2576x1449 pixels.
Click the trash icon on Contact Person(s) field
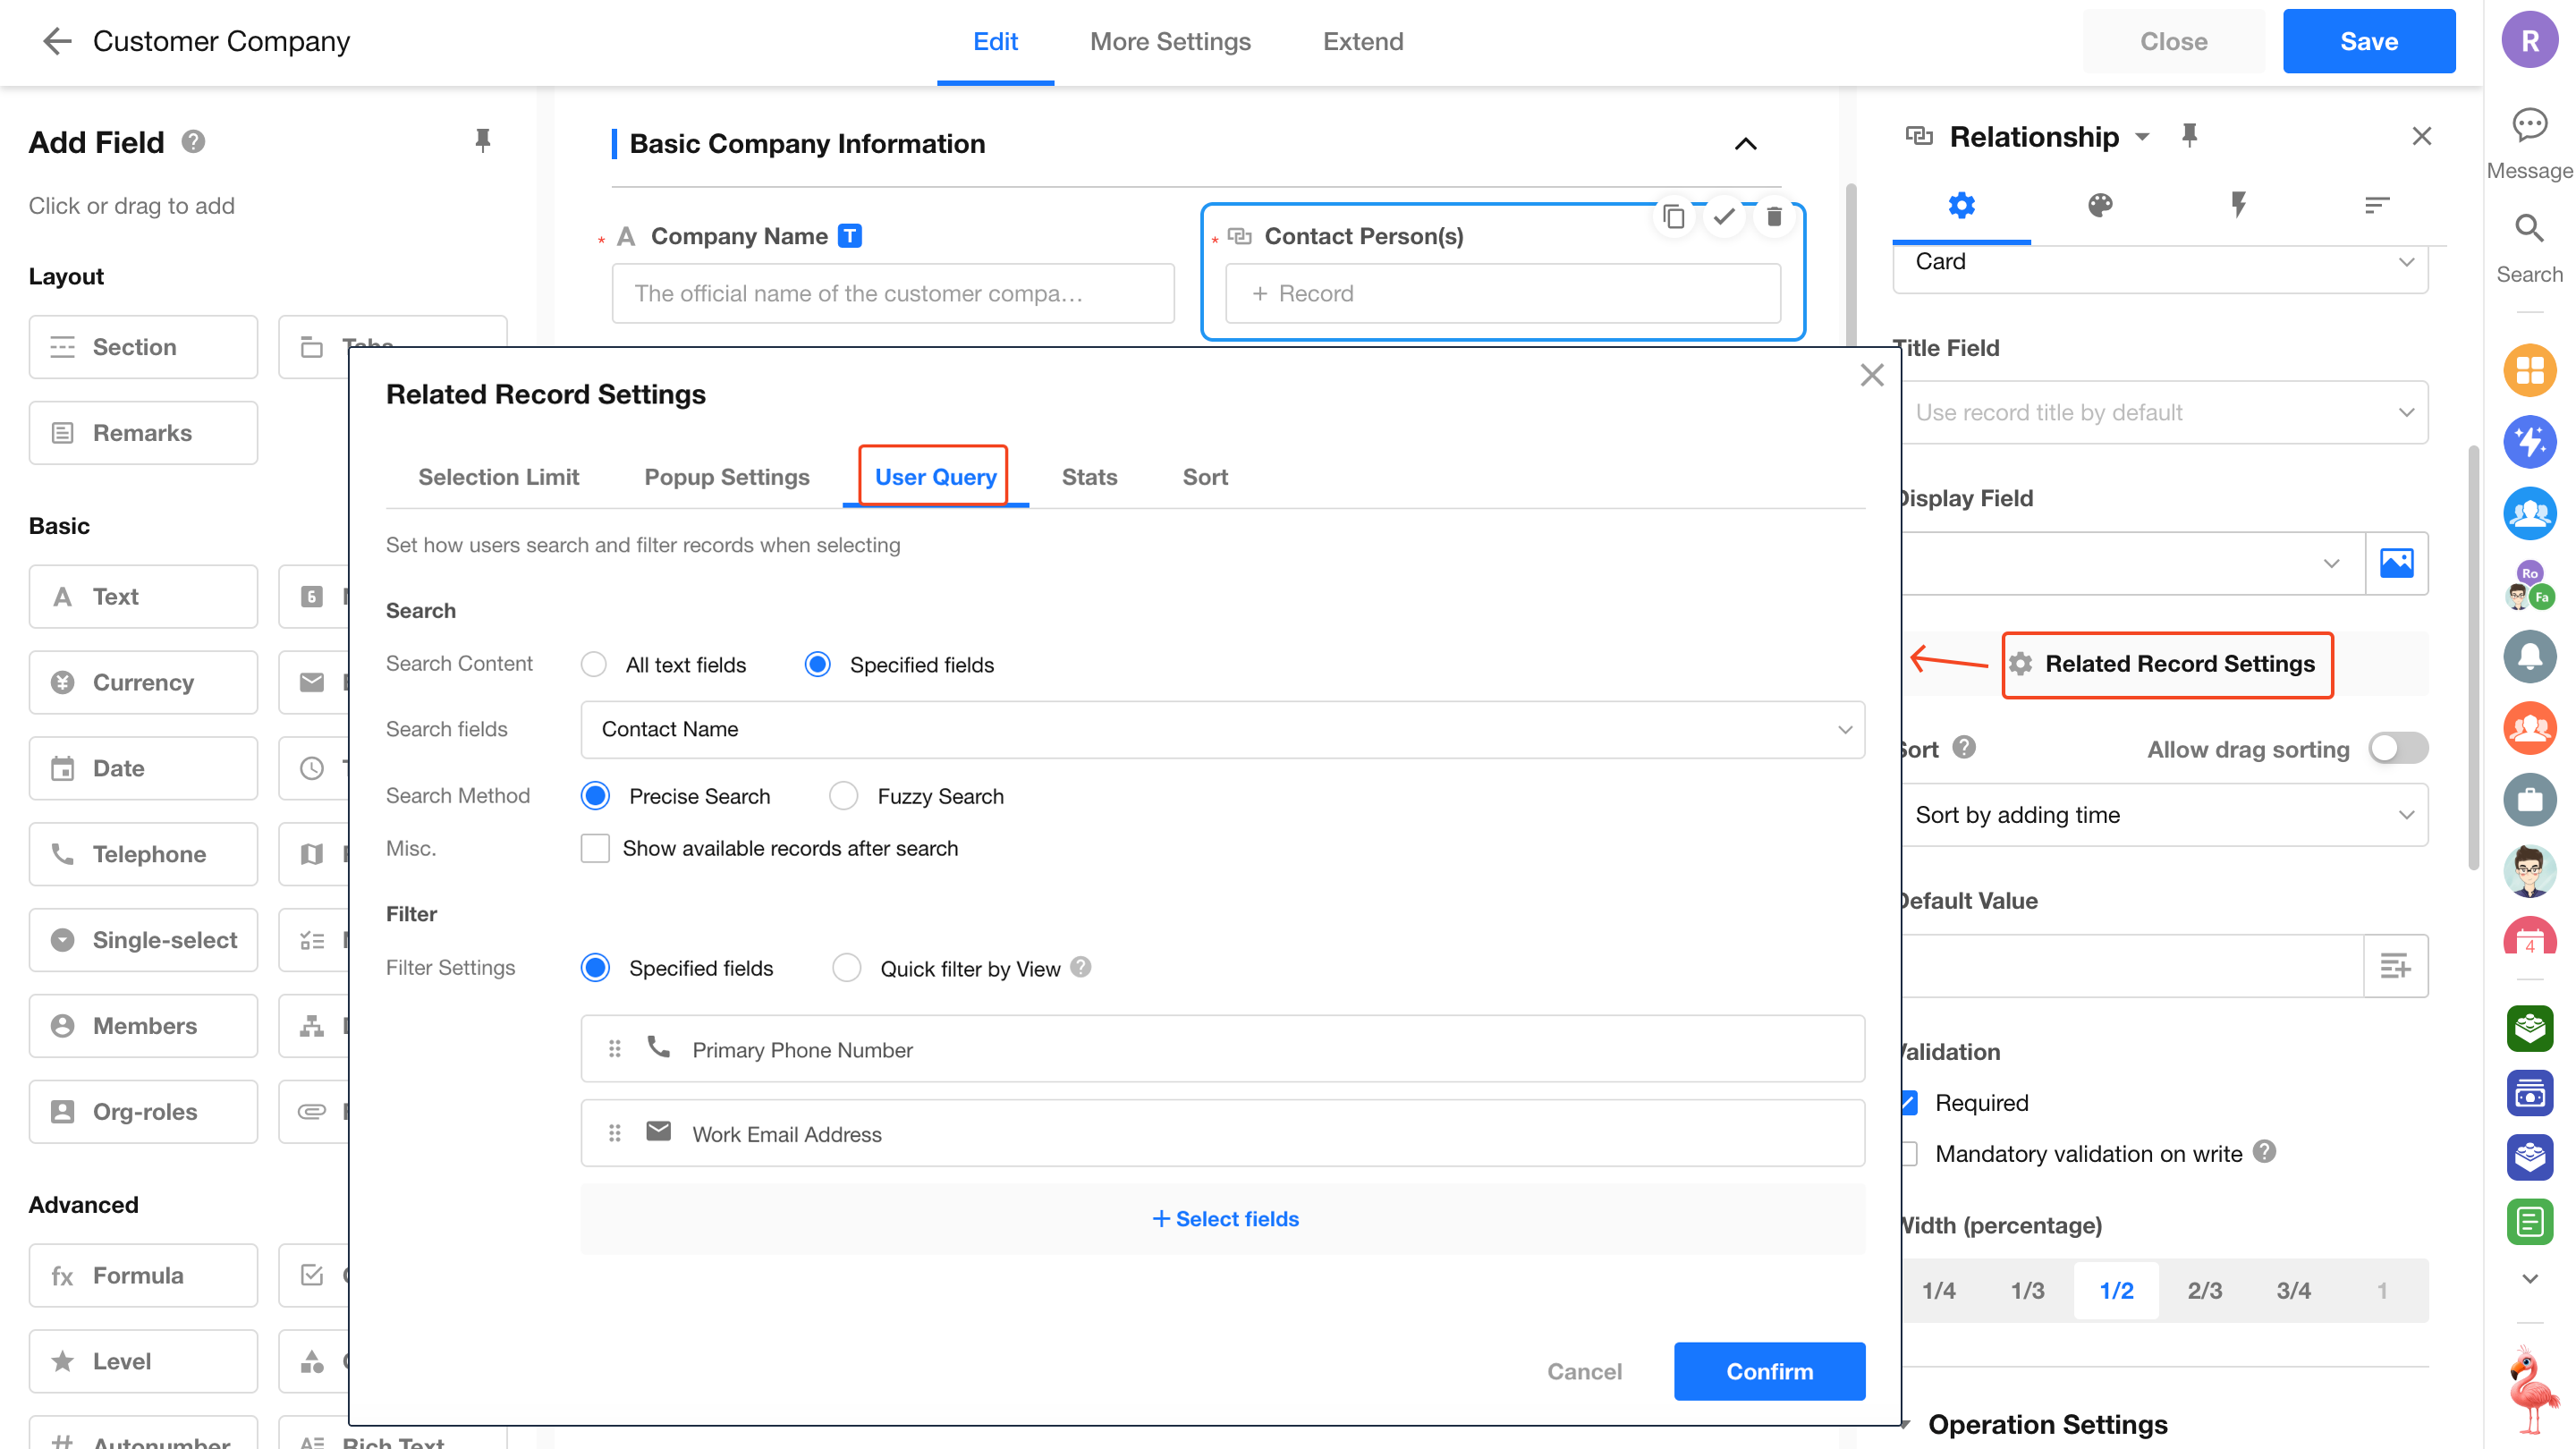pyautogui.click(x=1773, y=216)
